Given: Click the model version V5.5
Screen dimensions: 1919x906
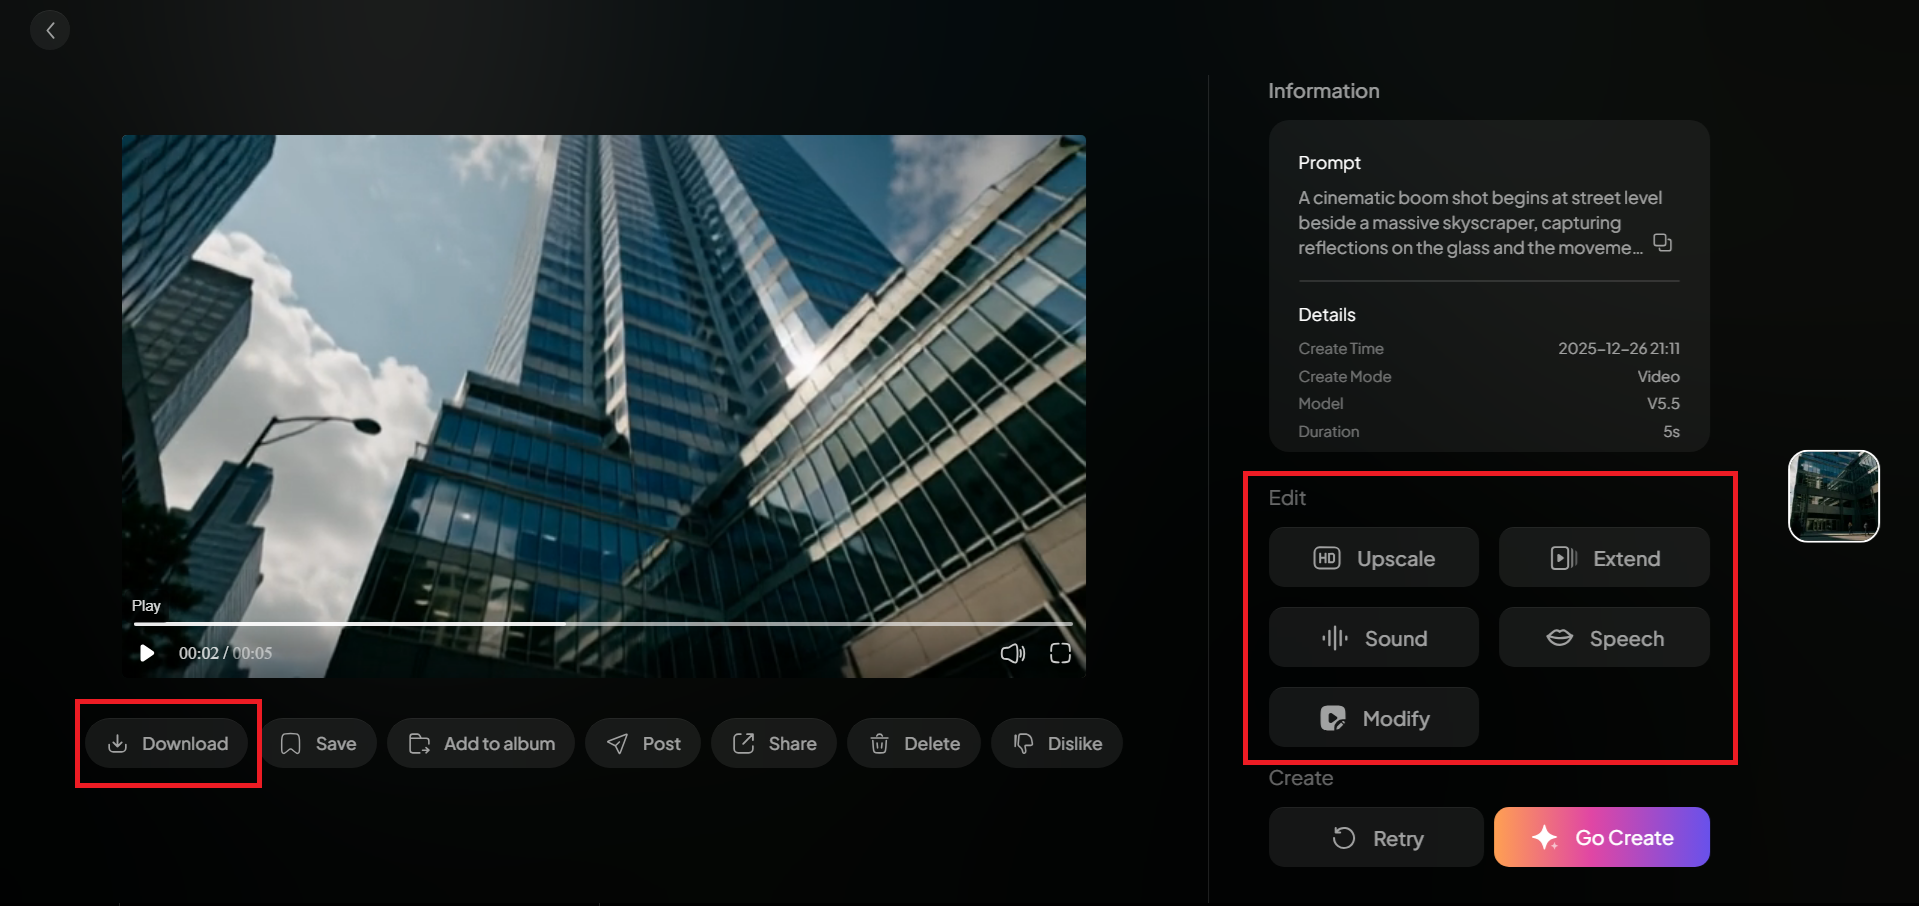Looking at the screenshot, I should click(x=1664, y=404).
